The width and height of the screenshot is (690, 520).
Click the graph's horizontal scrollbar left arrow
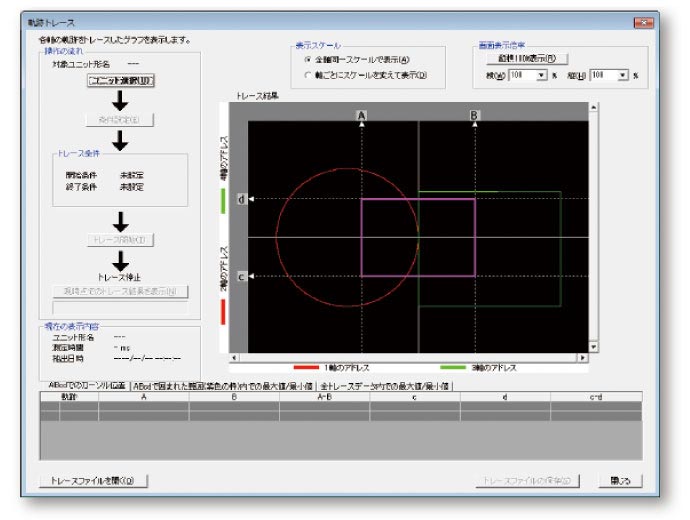(x=234, y=357)
